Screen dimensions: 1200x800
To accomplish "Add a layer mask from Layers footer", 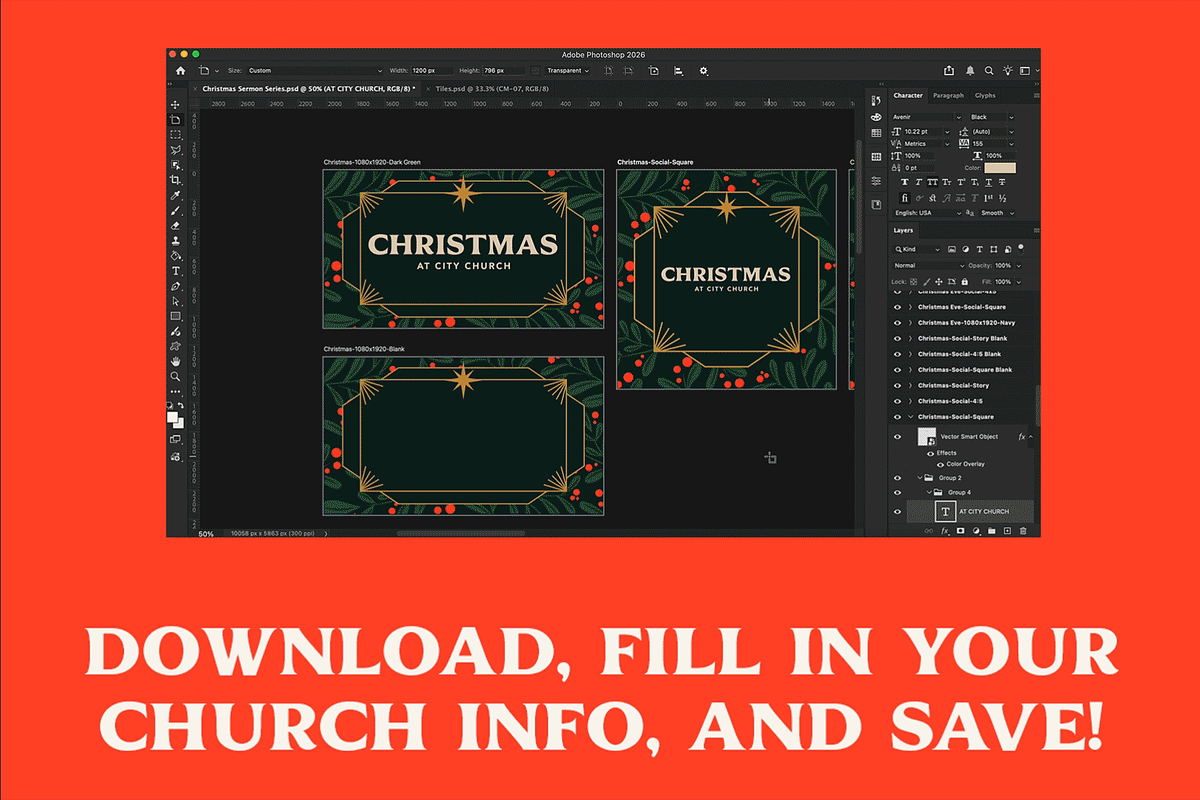I will point(960,531).
